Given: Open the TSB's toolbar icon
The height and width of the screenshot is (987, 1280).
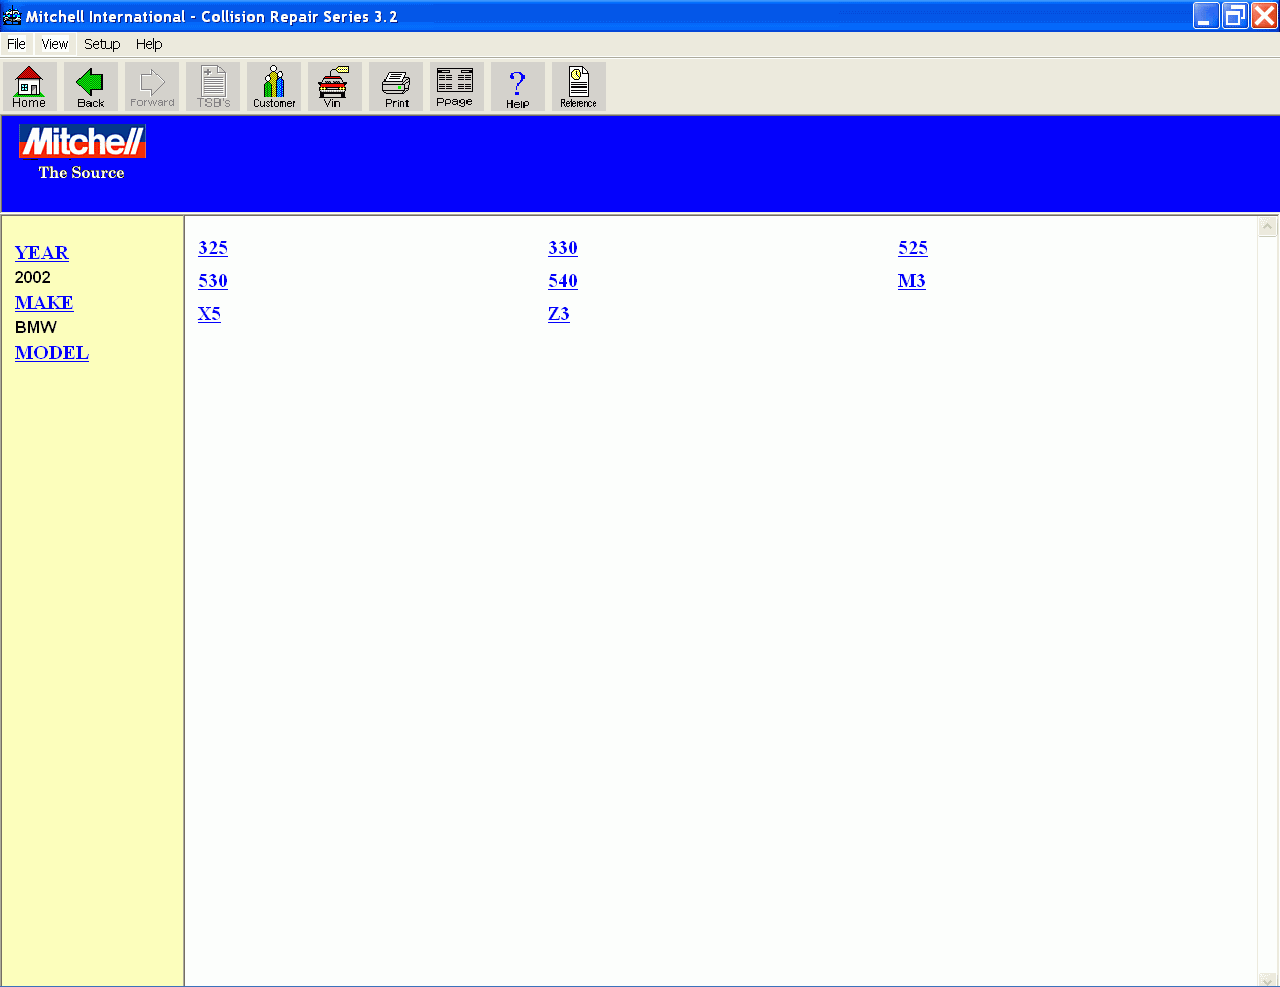Looking at the screenshot, I should (x=213, y=86).
